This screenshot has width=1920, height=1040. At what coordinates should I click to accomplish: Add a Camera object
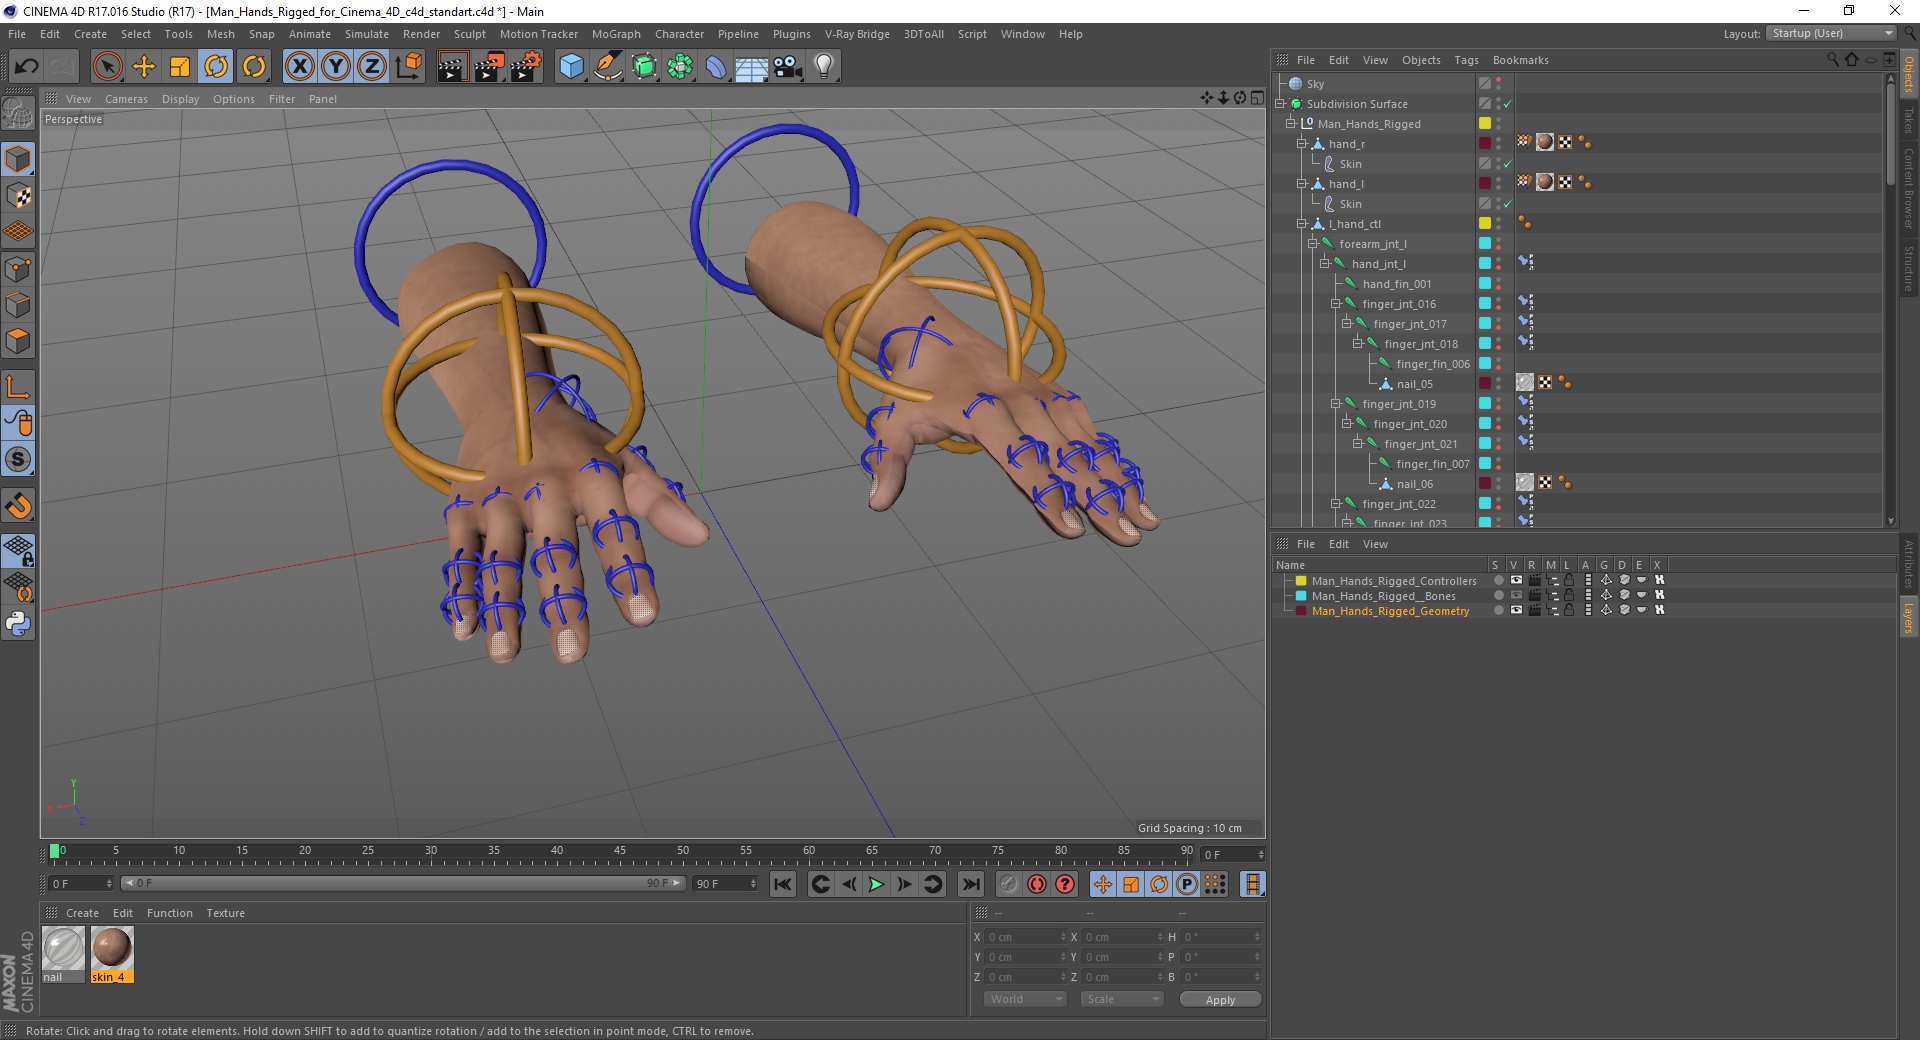(788, 67)
